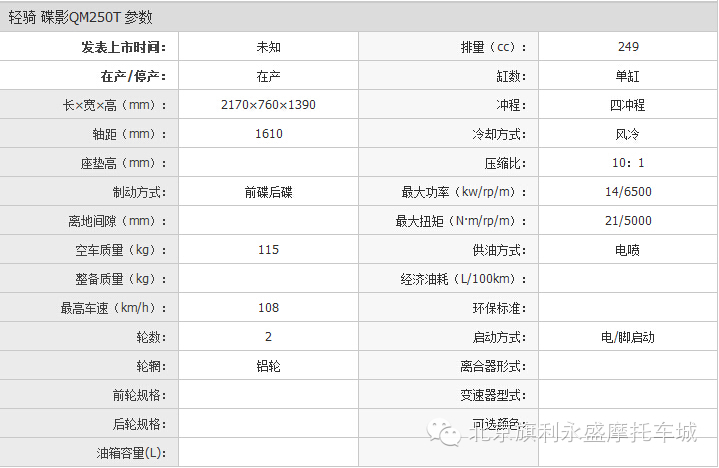The height and width of the screenshot is (468, 719).
Task: Select the 座垫高（mm） label
Action: (124, 163)
